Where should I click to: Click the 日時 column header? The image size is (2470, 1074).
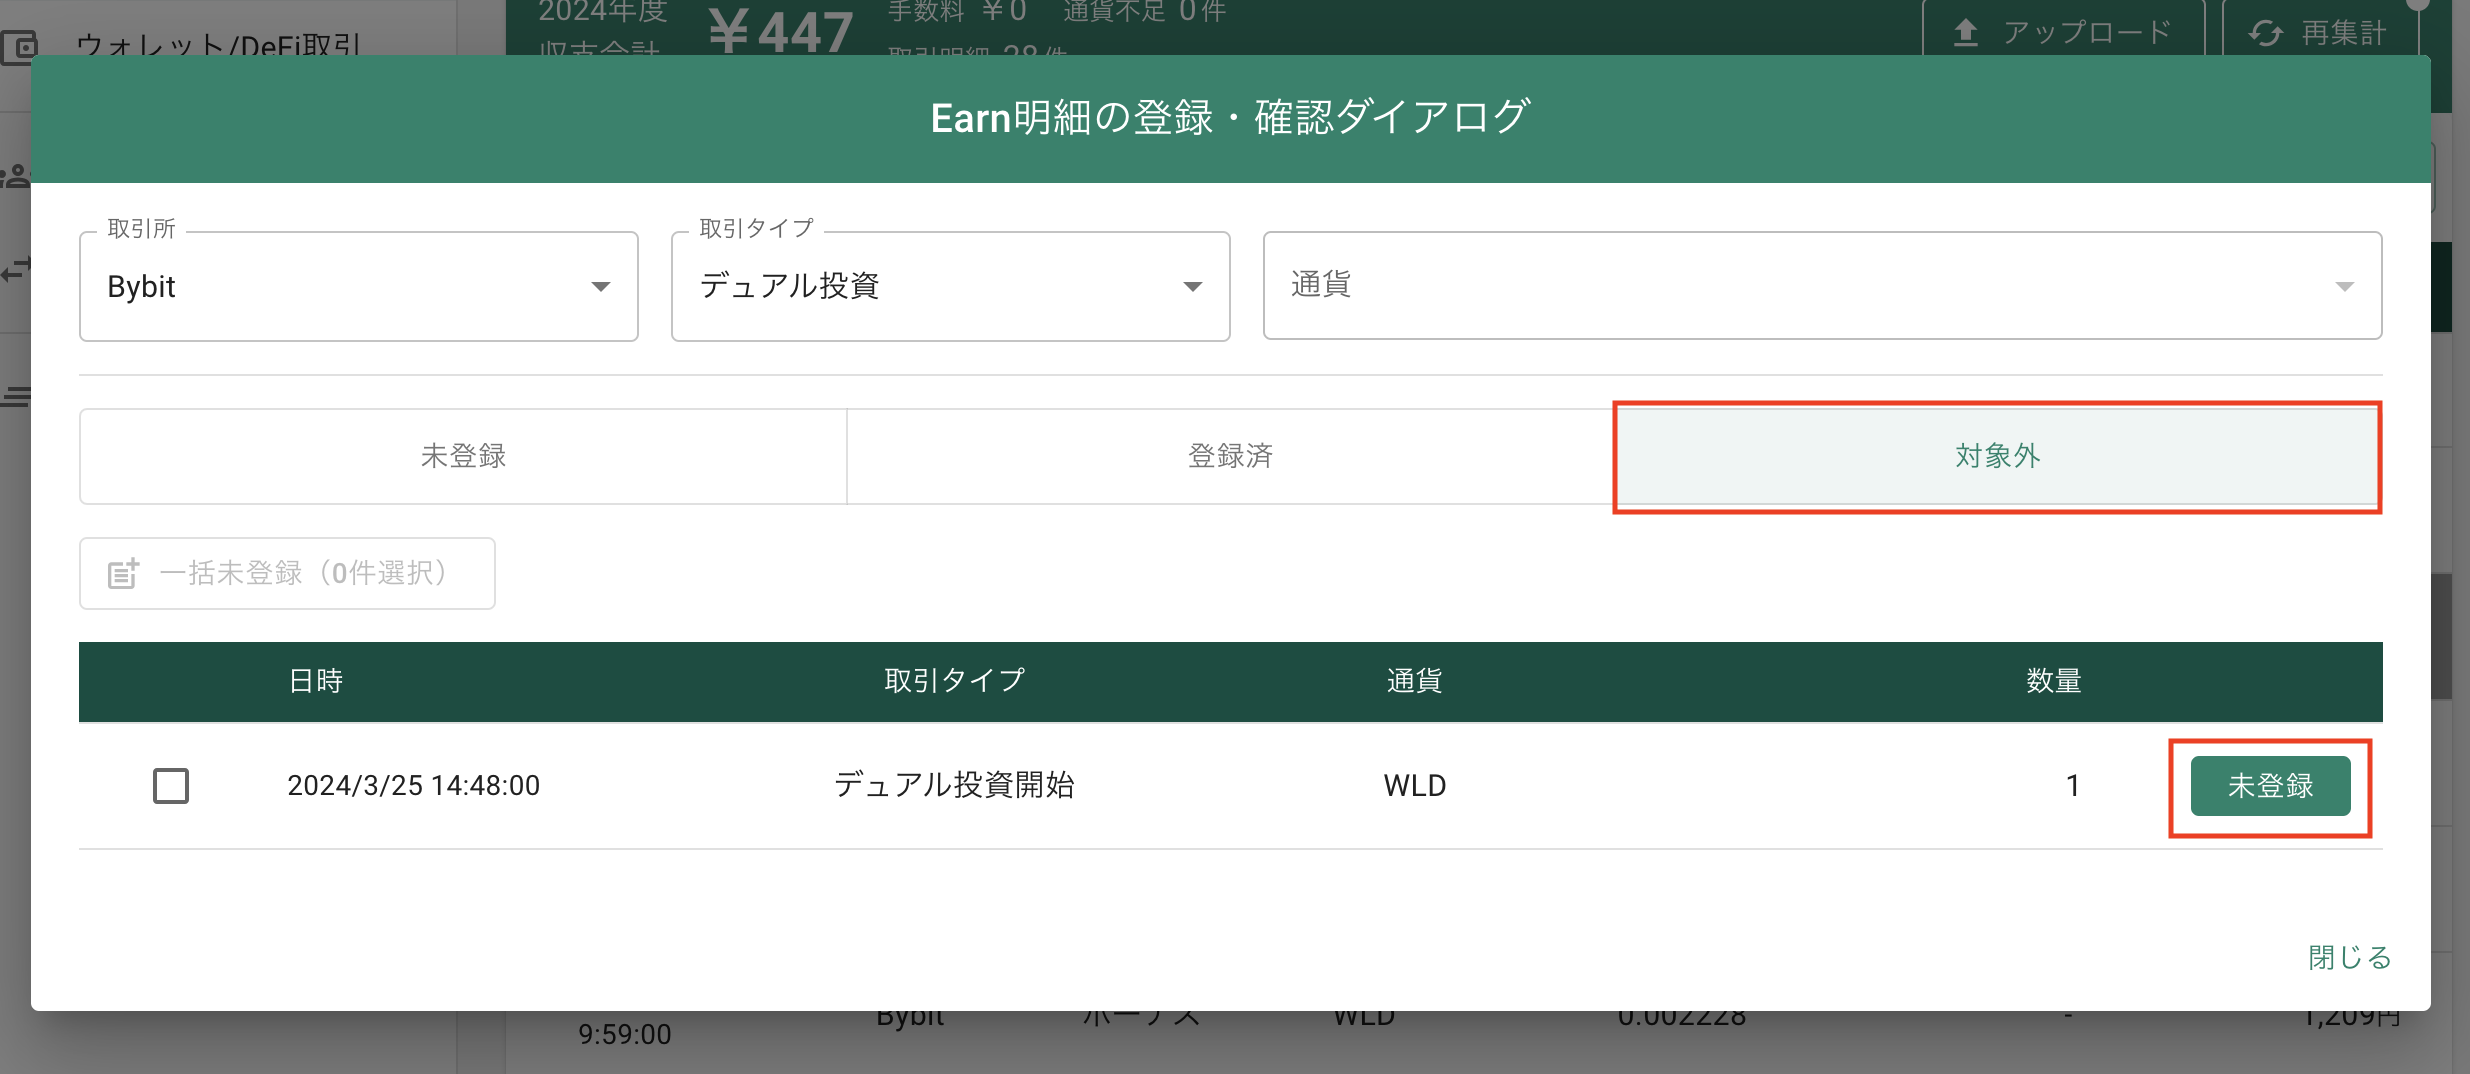tap(316, 681)
